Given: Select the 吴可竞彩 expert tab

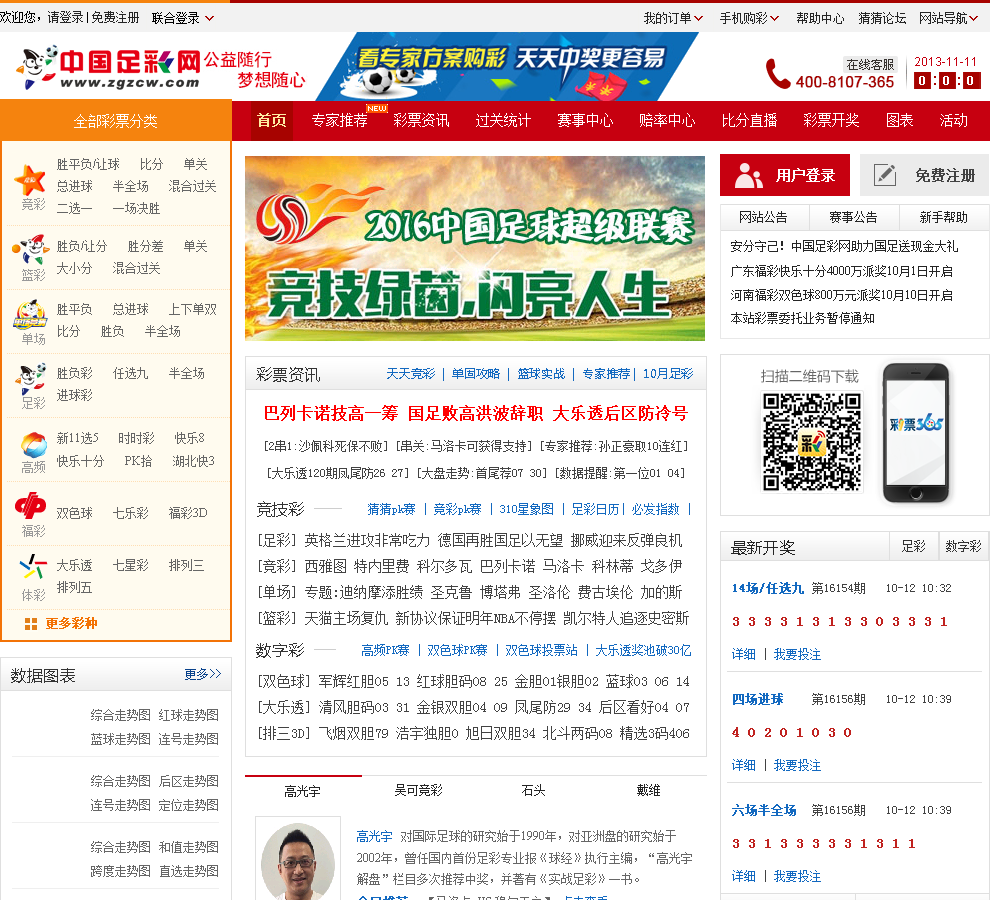Looking at the screenshot, I should (419, 790).
